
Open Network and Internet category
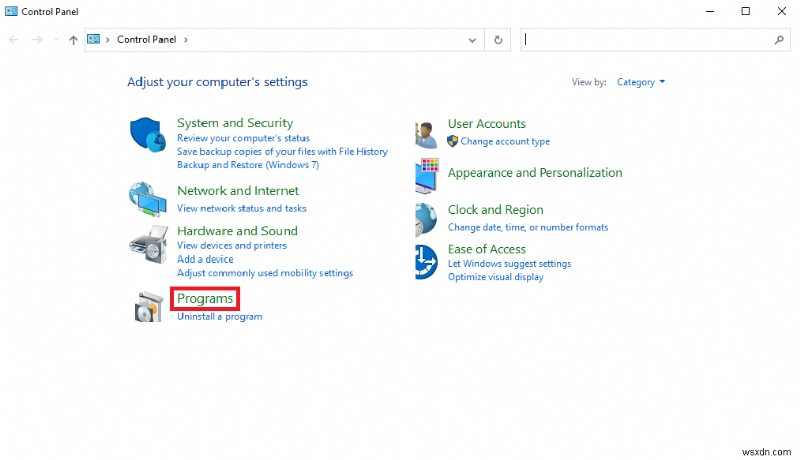(x=238, y=191)
